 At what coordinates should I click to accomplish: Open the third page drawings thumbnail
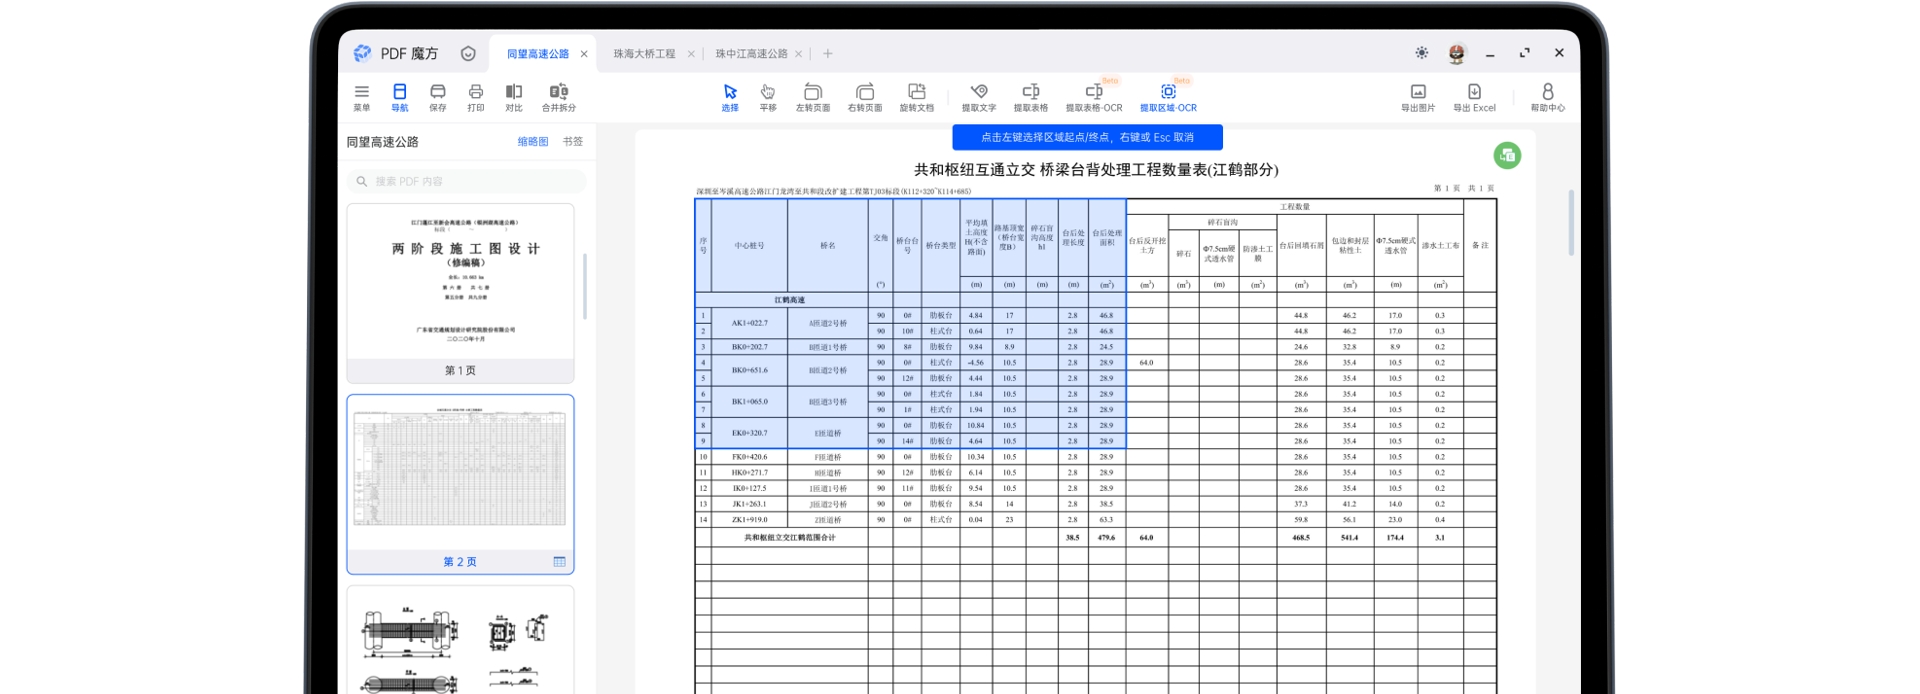(x=461, y=640)
